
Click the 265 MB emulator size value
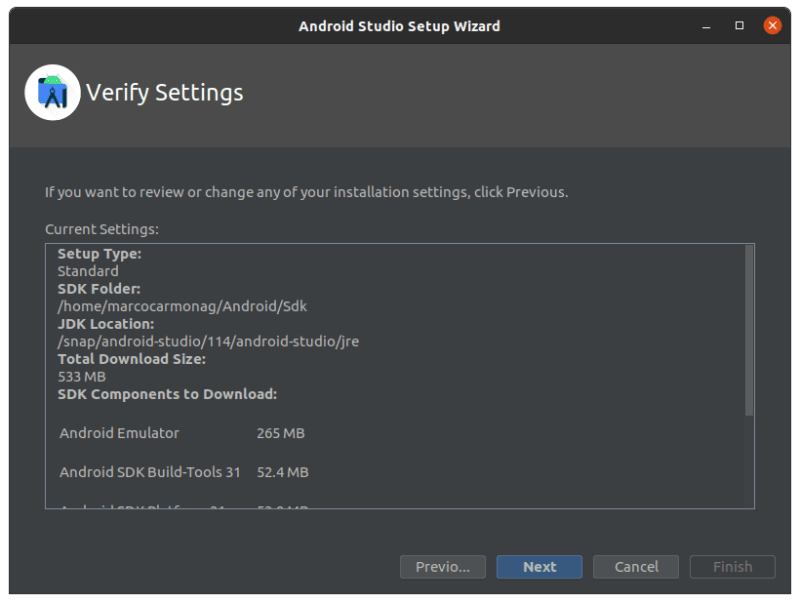tap(280, 434)
